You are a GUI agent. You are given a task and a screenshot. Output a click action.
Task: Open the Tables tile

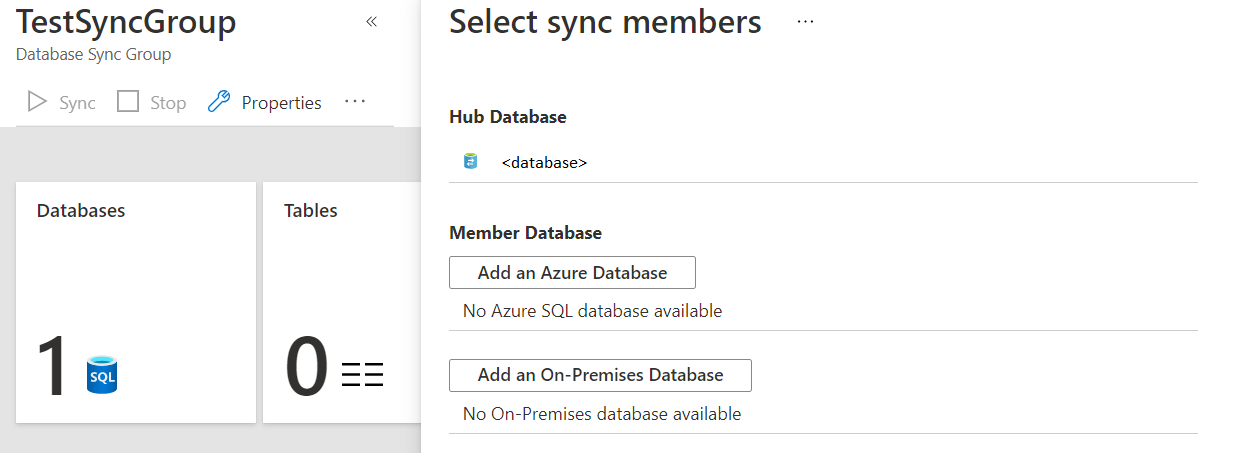[342, 302]
